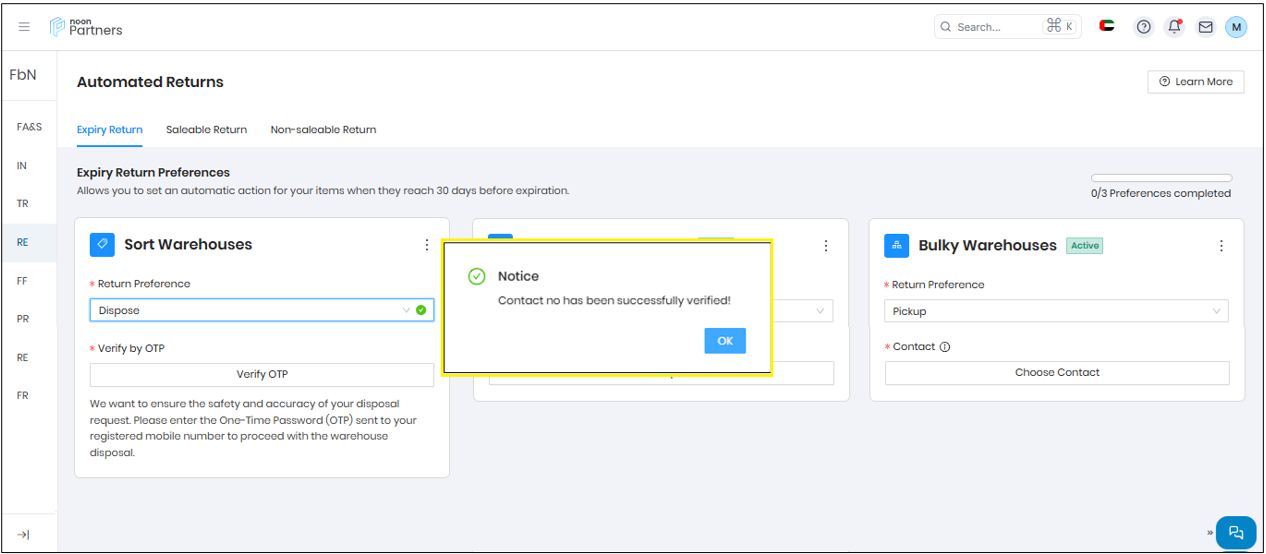Open Bulky Warehouses three-dot options menu
The width and height of the screenshot is (1266, 554).
point(1221,246)
